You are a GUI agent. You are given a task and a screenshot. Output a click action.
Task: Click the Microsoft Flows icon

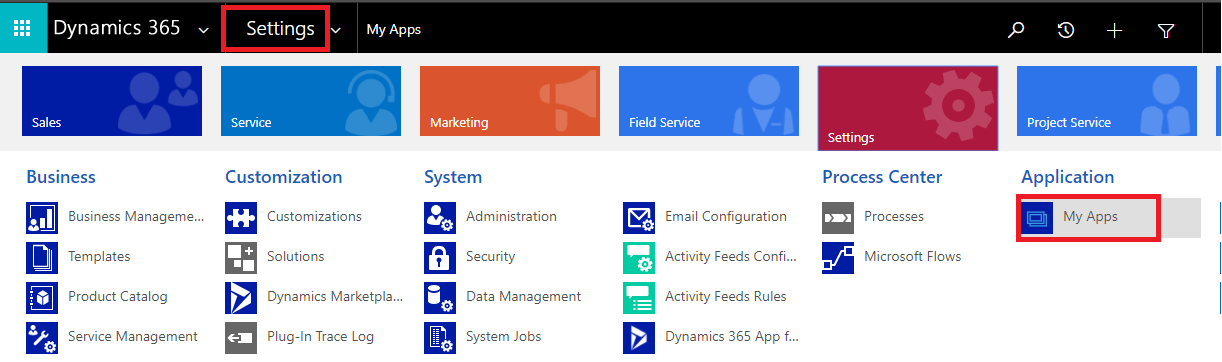pyautogui.click(x=838, y=257)
